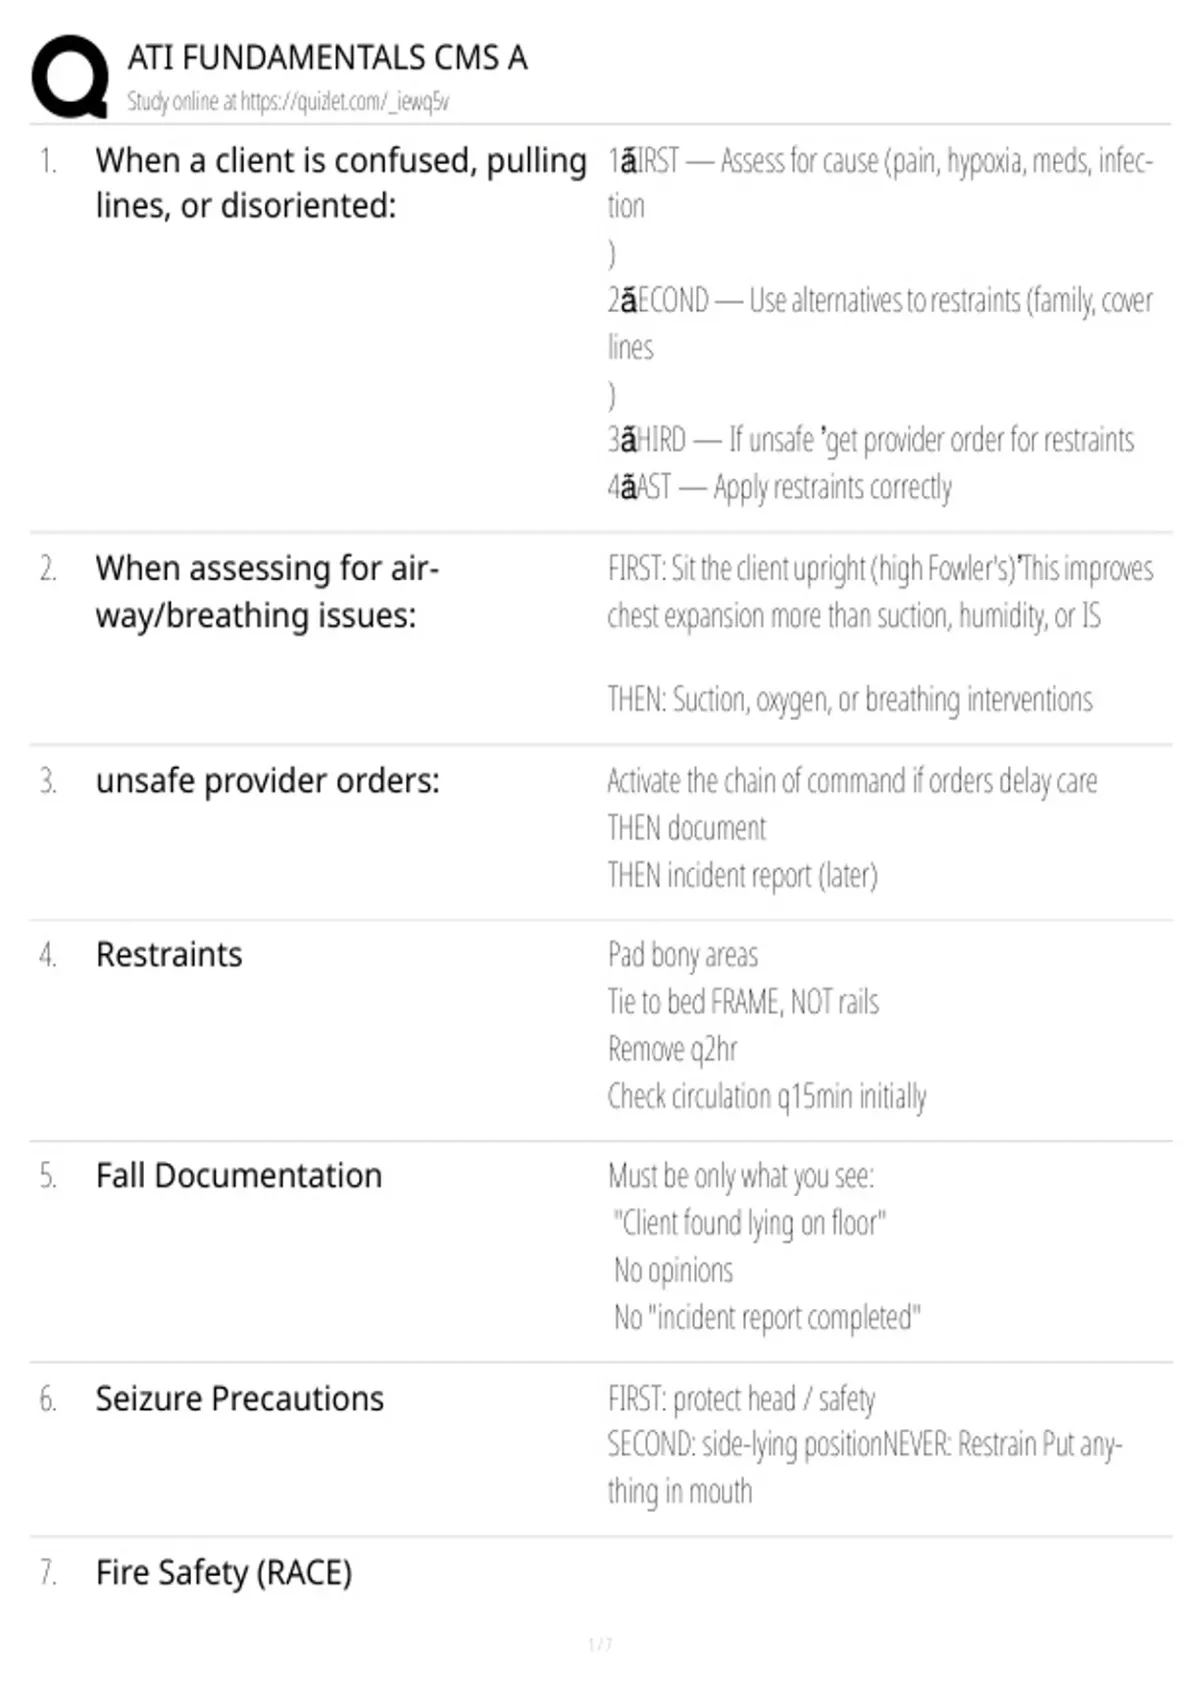The image size is (1200, 1700).
Task: Select the term about confused client pulling lines
Action: pyautogui.click(x=341, y=183)
